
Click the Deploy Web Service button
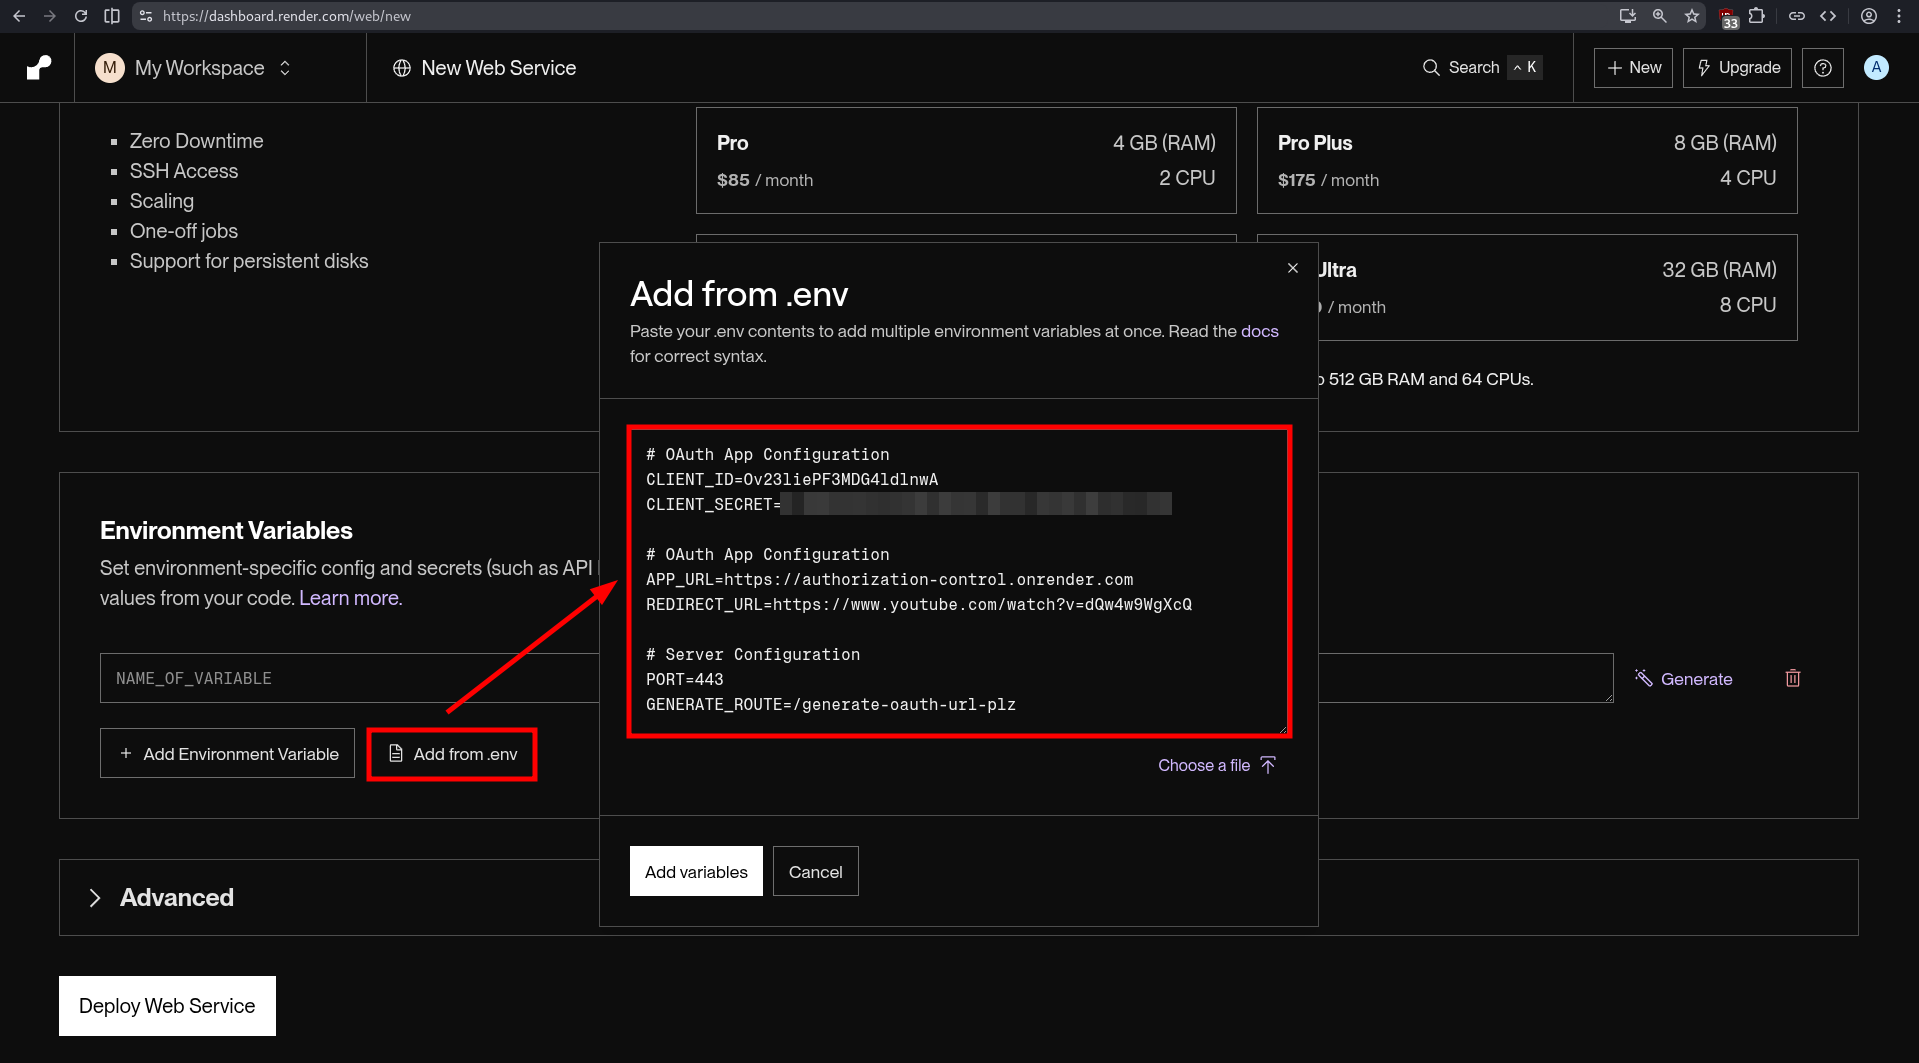[166, 1005]
